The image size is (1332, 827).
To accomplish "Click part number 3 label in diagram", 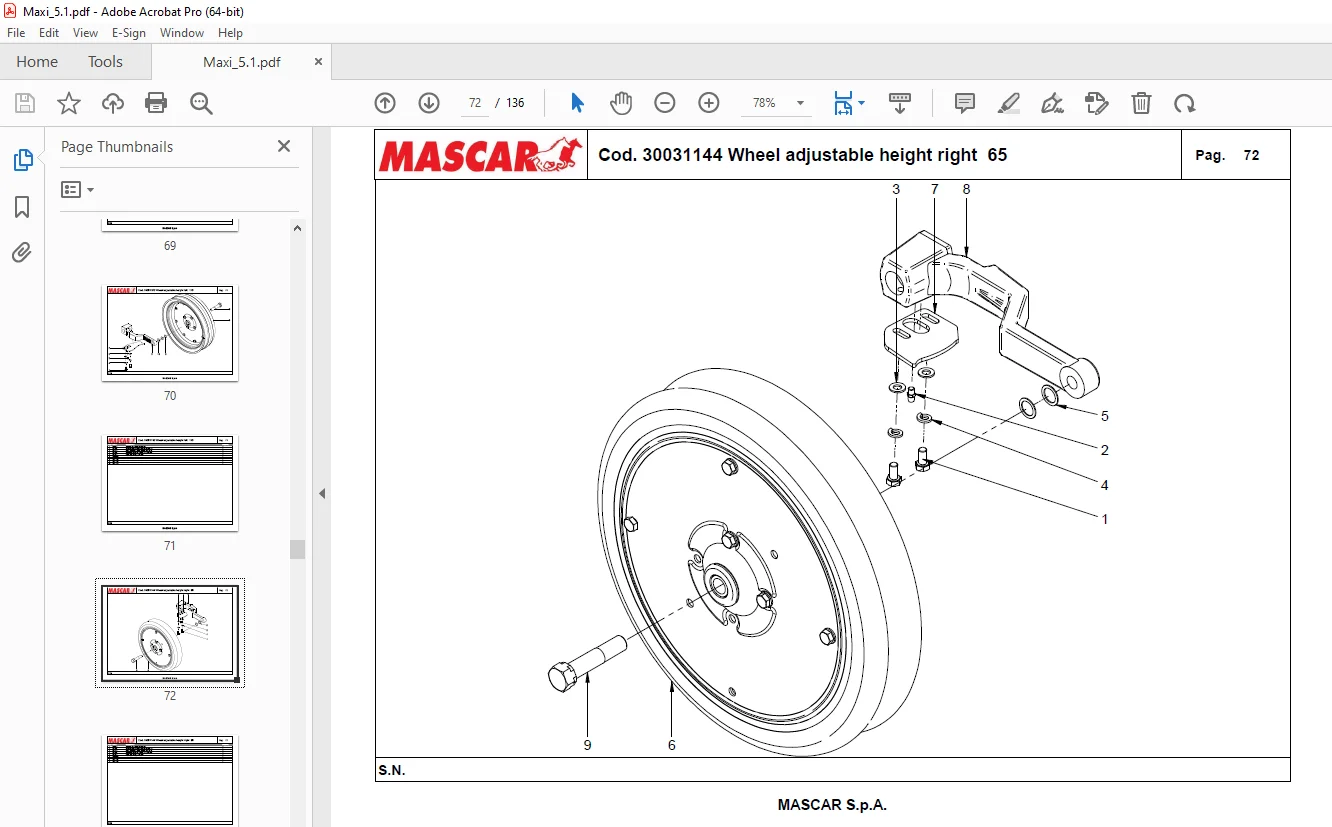I will (x=896, y=189).
